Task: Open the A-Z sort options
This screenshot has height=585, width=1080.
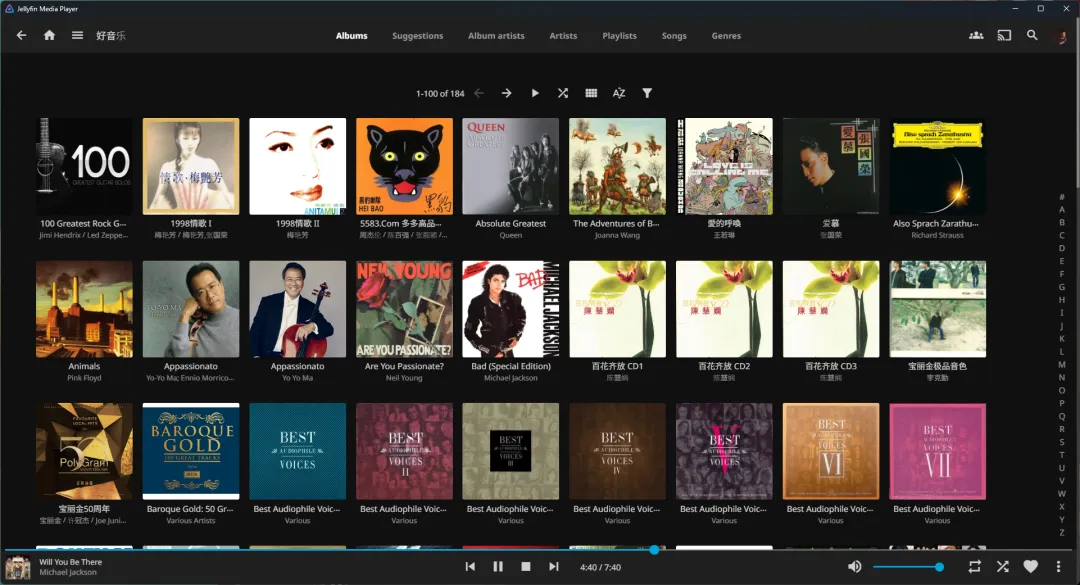Action: 619,93
